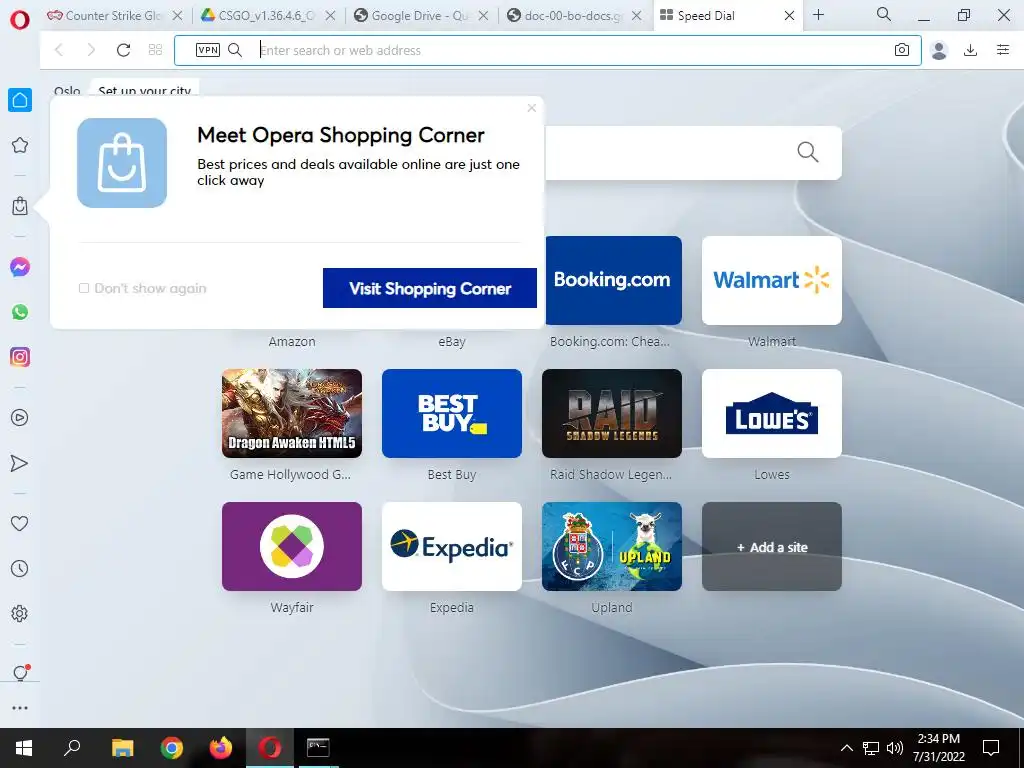Open the Dragon Awaken HTML5 tile
The width and height of the screenshot is (1024, 768).
[x=292, y=413]
